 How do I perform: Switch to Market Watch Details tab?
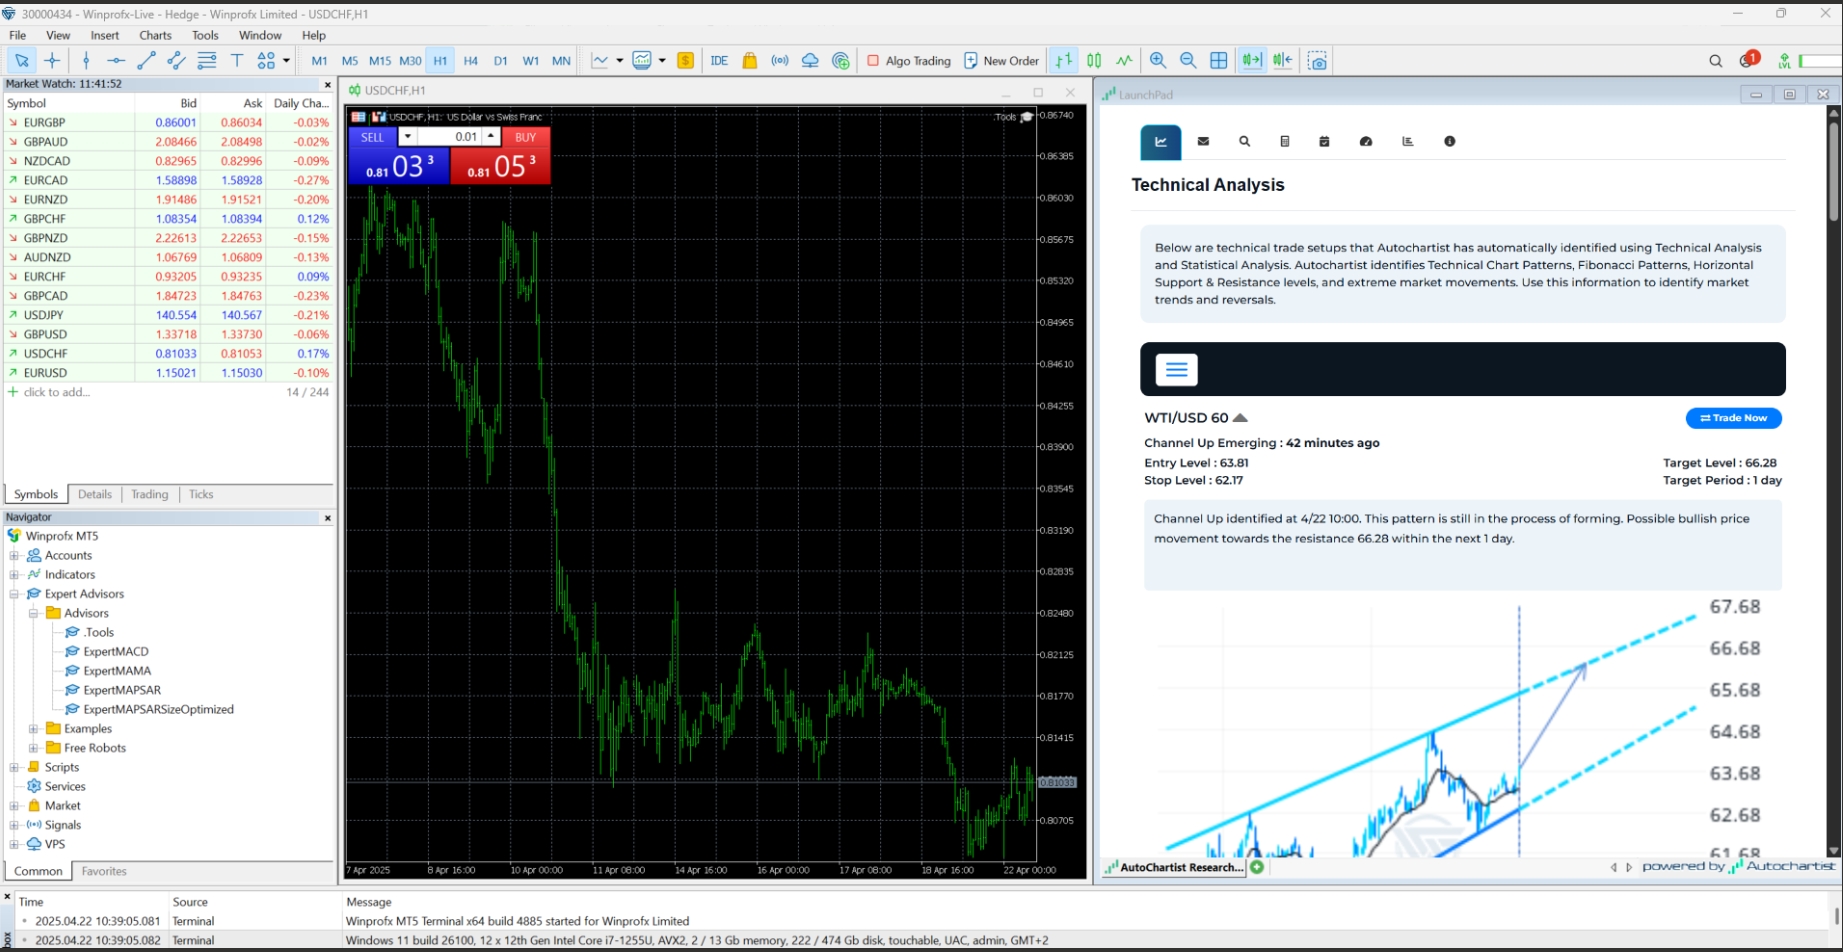tap(95, 494)
